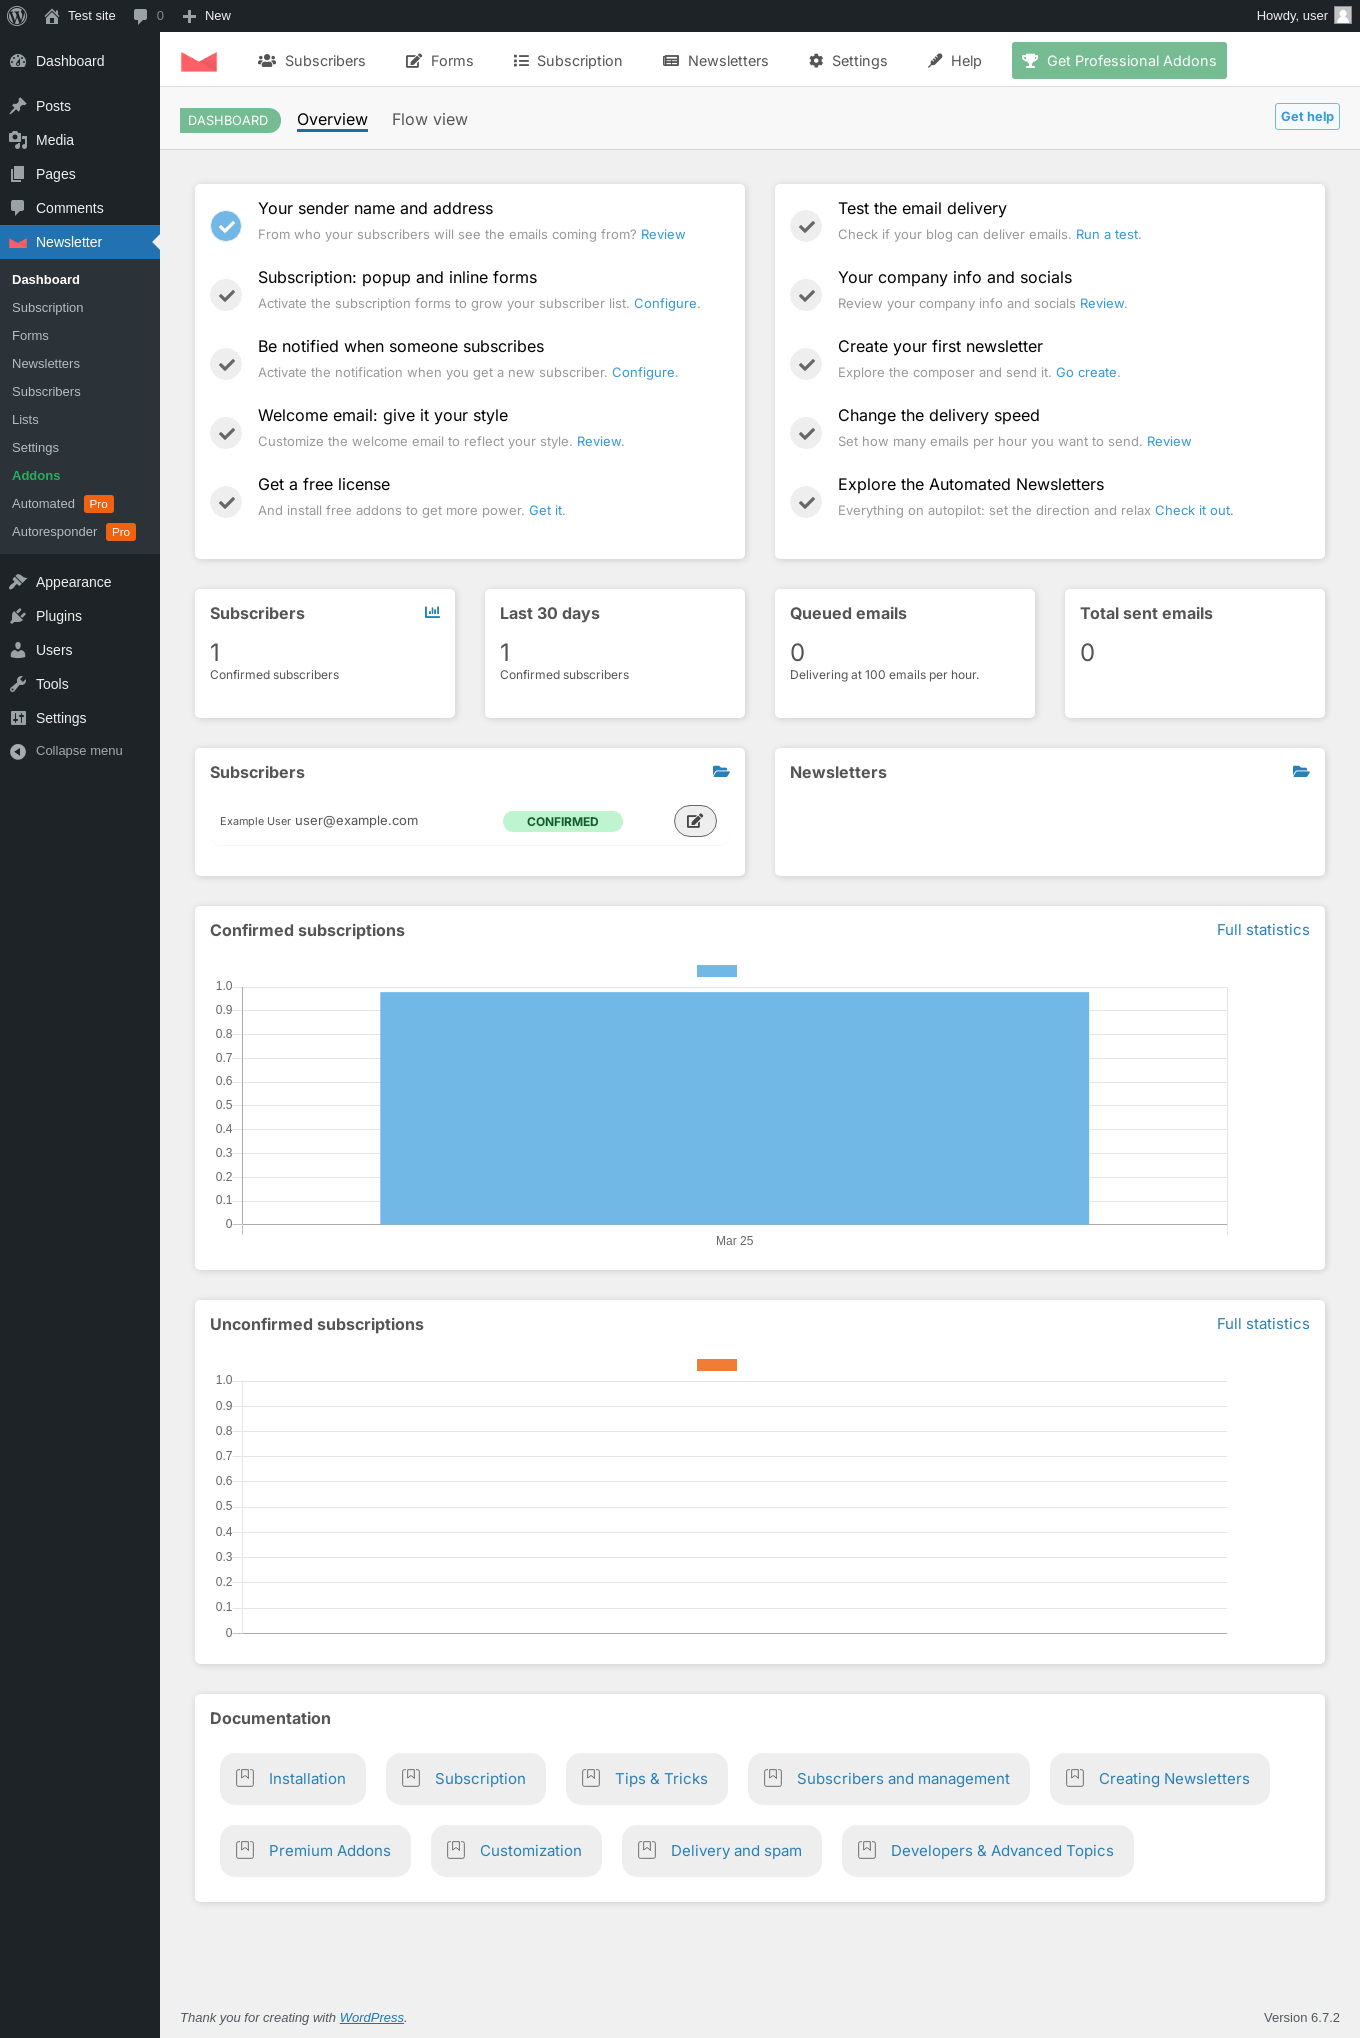Open the comments bubble in admin bar
This screenshot has height=2038, width=1360.
click(x=148, y=16)
